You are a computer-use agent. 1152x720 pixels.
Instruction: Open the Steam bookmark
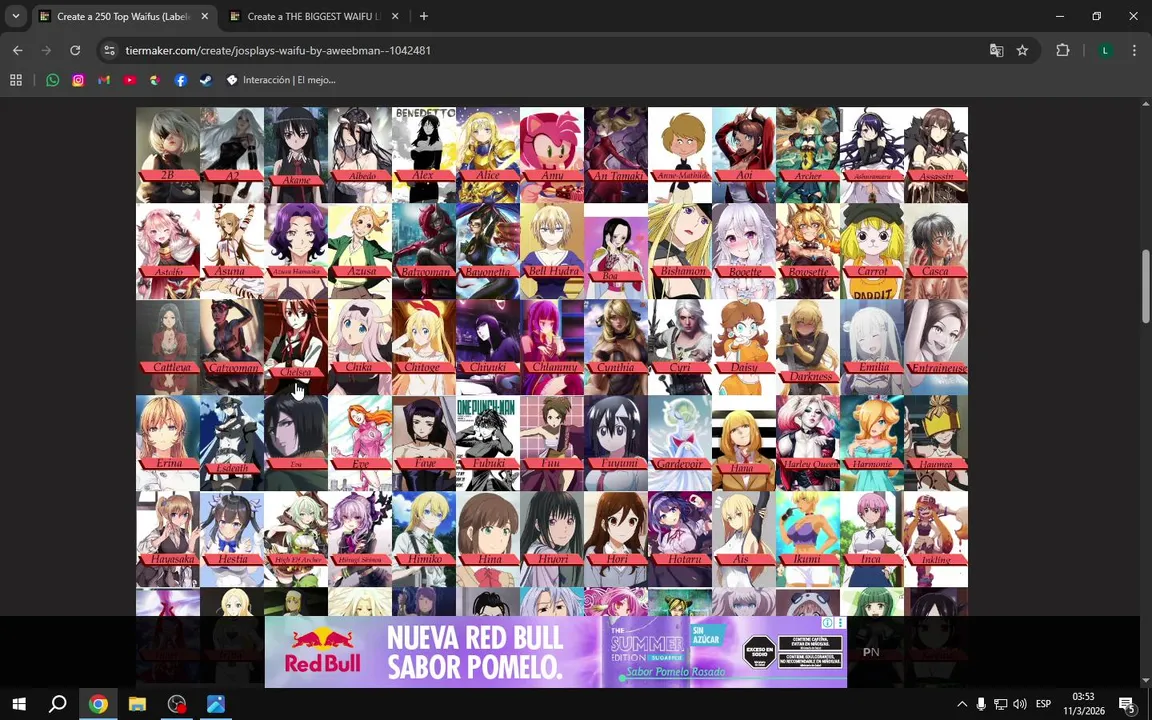pyautogui.click(x=206, y=80)
